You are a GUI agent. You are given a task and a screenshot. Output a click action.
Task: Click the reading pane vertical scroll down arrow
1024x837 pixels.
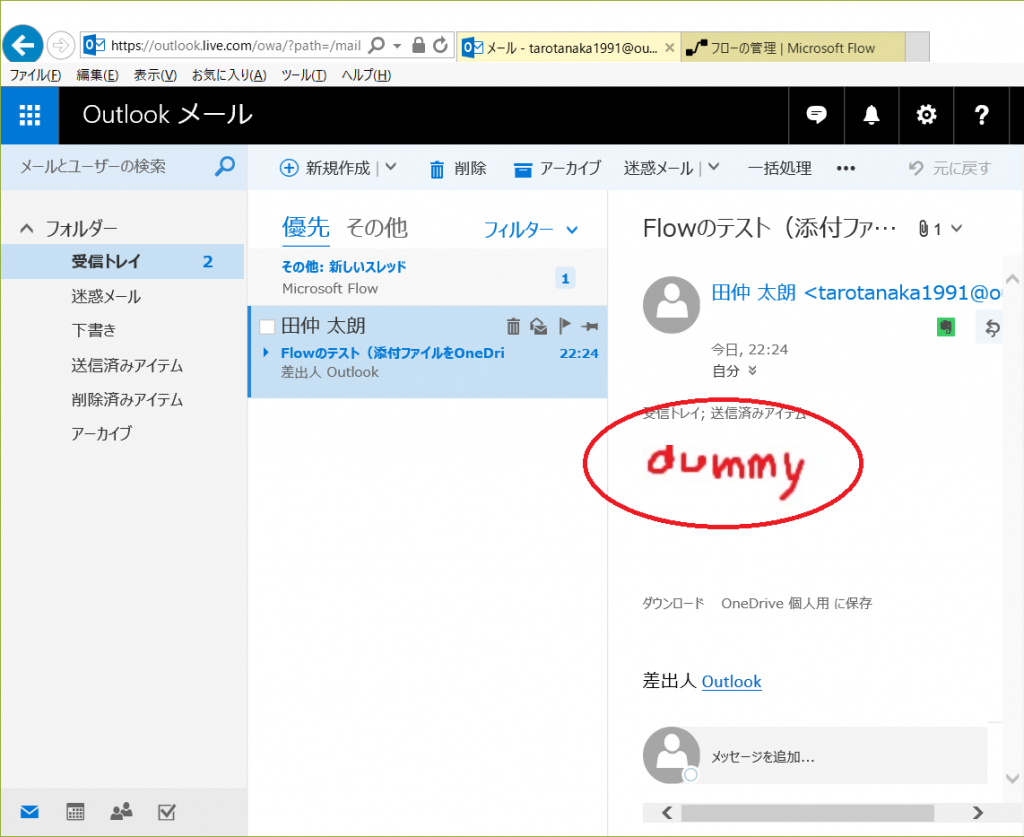pos(1012,778)
